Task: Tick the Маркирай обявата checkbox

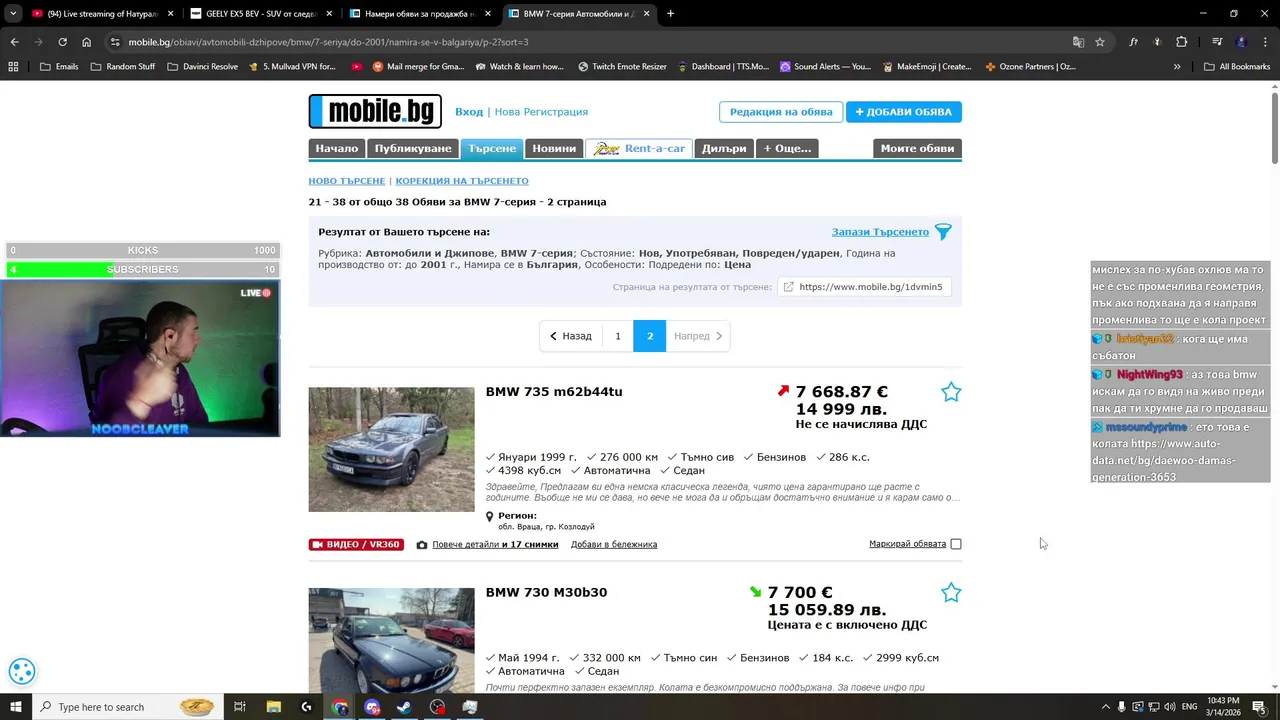Action: click(x=956, y=544)
